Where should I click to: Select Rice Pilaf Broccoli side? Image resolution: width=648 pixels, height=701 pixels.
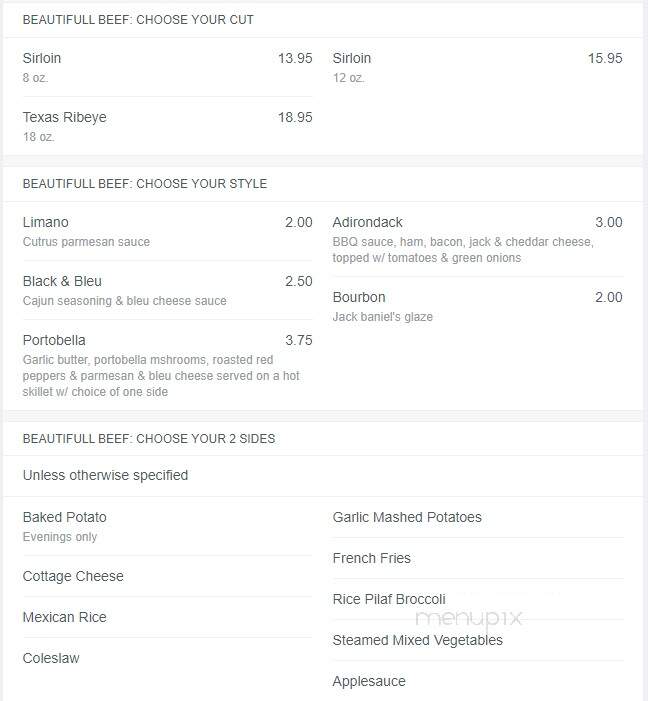pos(477,600)
